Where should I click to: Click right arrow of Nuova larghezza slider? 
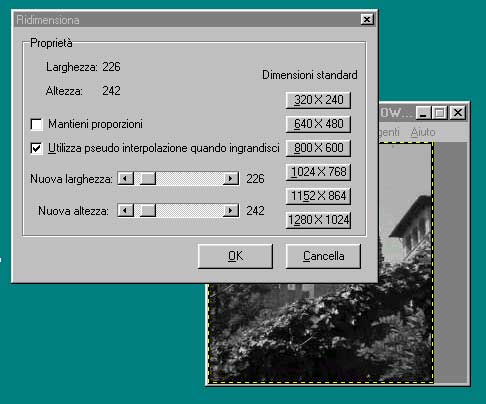pyautogui.click(x=230, y=179)
